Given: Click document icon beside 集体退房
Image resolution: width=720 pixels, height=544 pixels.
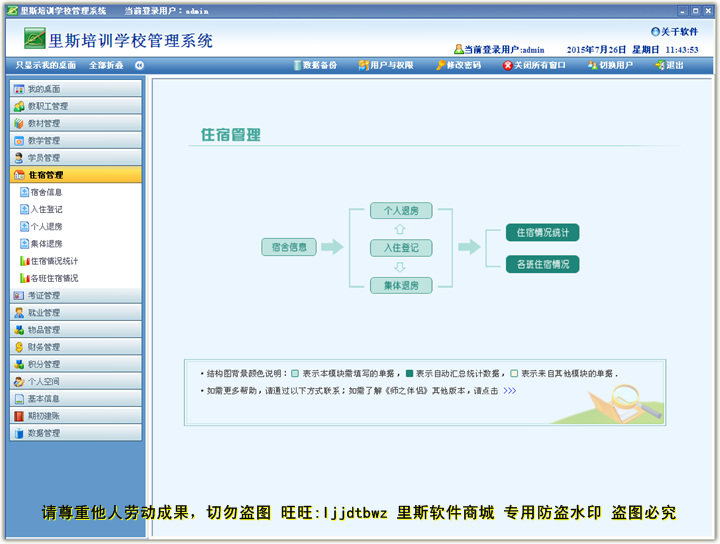Looking at the screenshot, I should [25, 244].
